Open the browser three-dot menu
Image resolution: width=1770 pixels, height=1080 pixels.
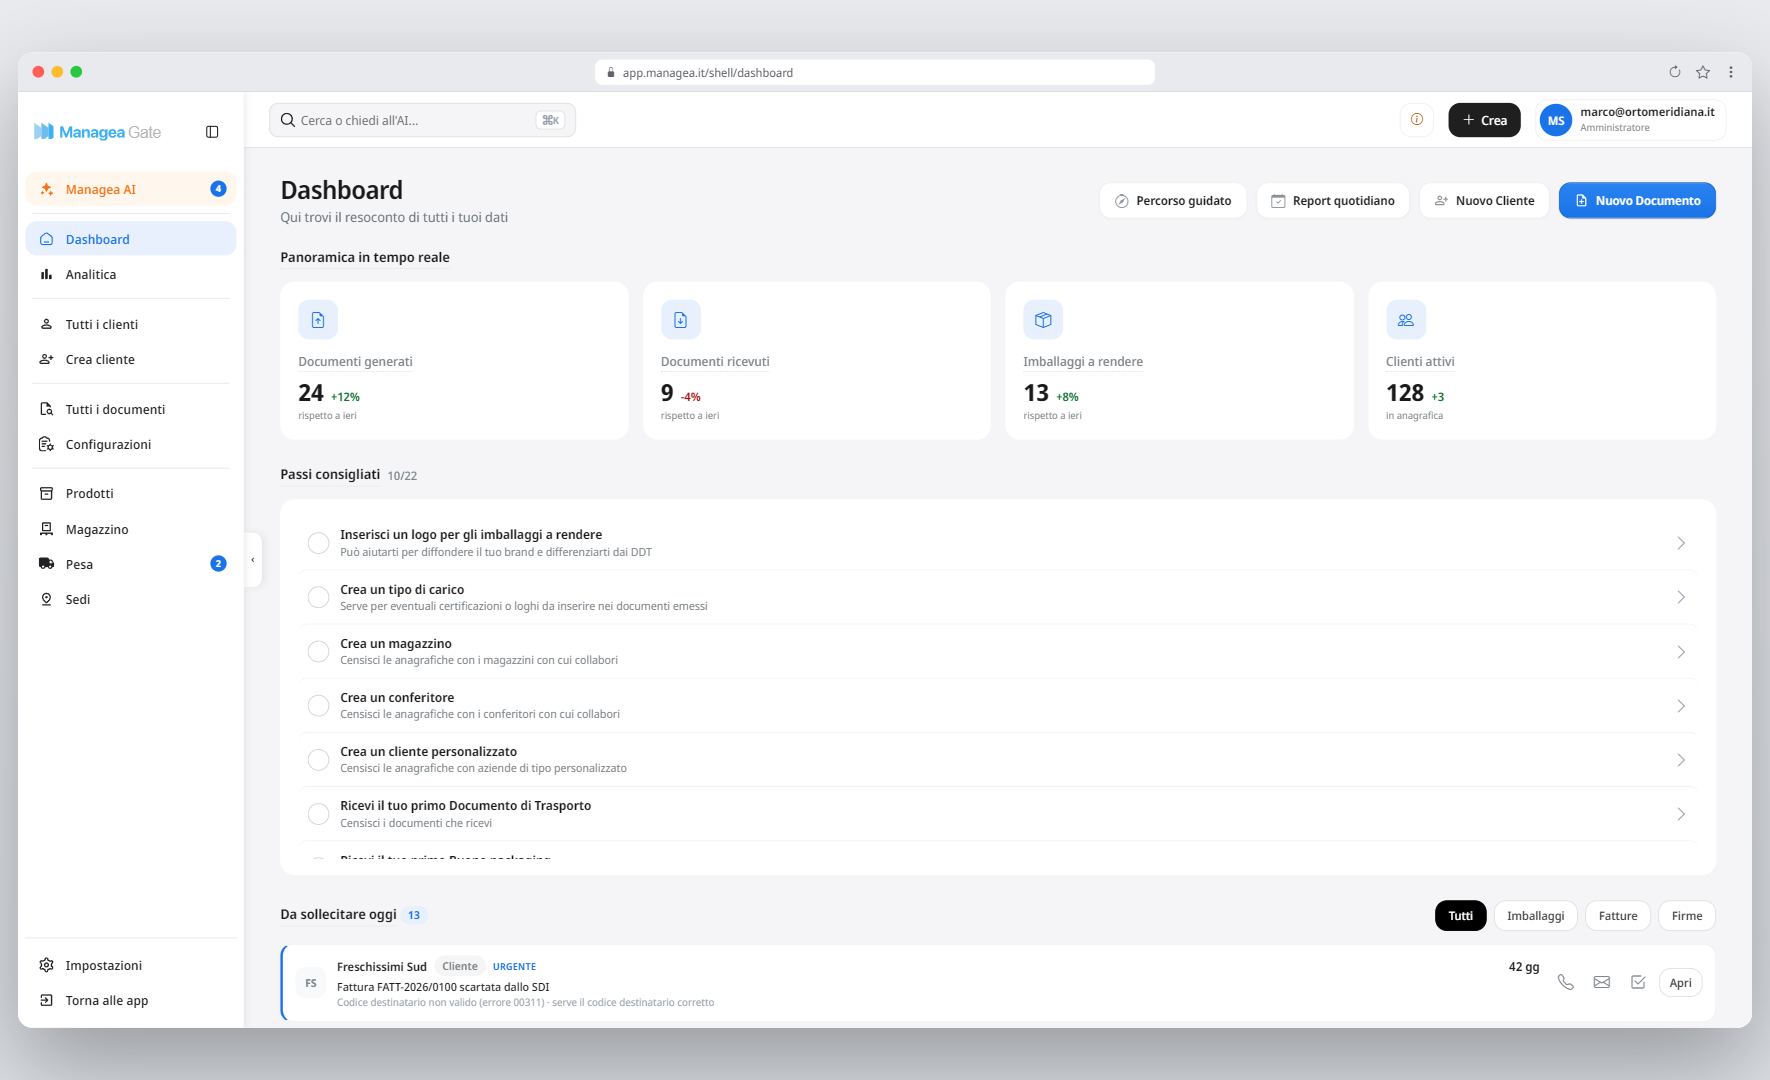point(1731,72)
